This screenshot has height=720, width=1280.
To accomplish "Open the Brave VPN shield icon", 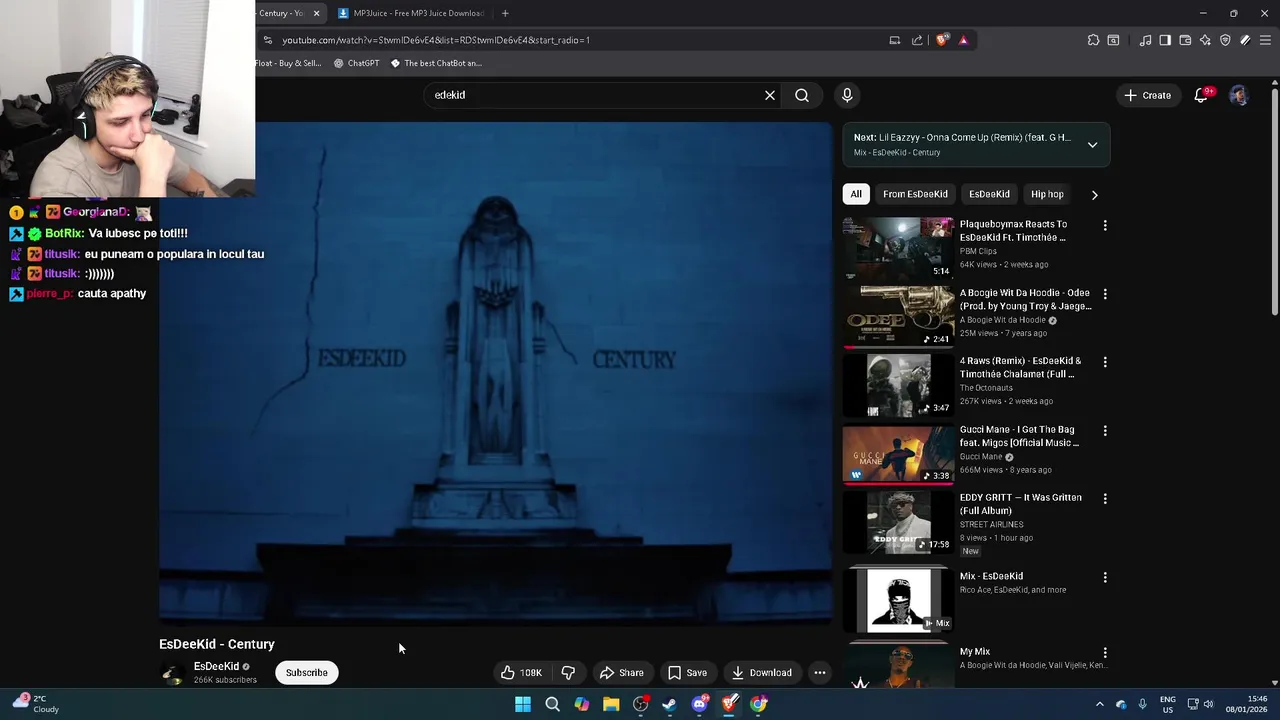I will click(x=1225, y=40).
